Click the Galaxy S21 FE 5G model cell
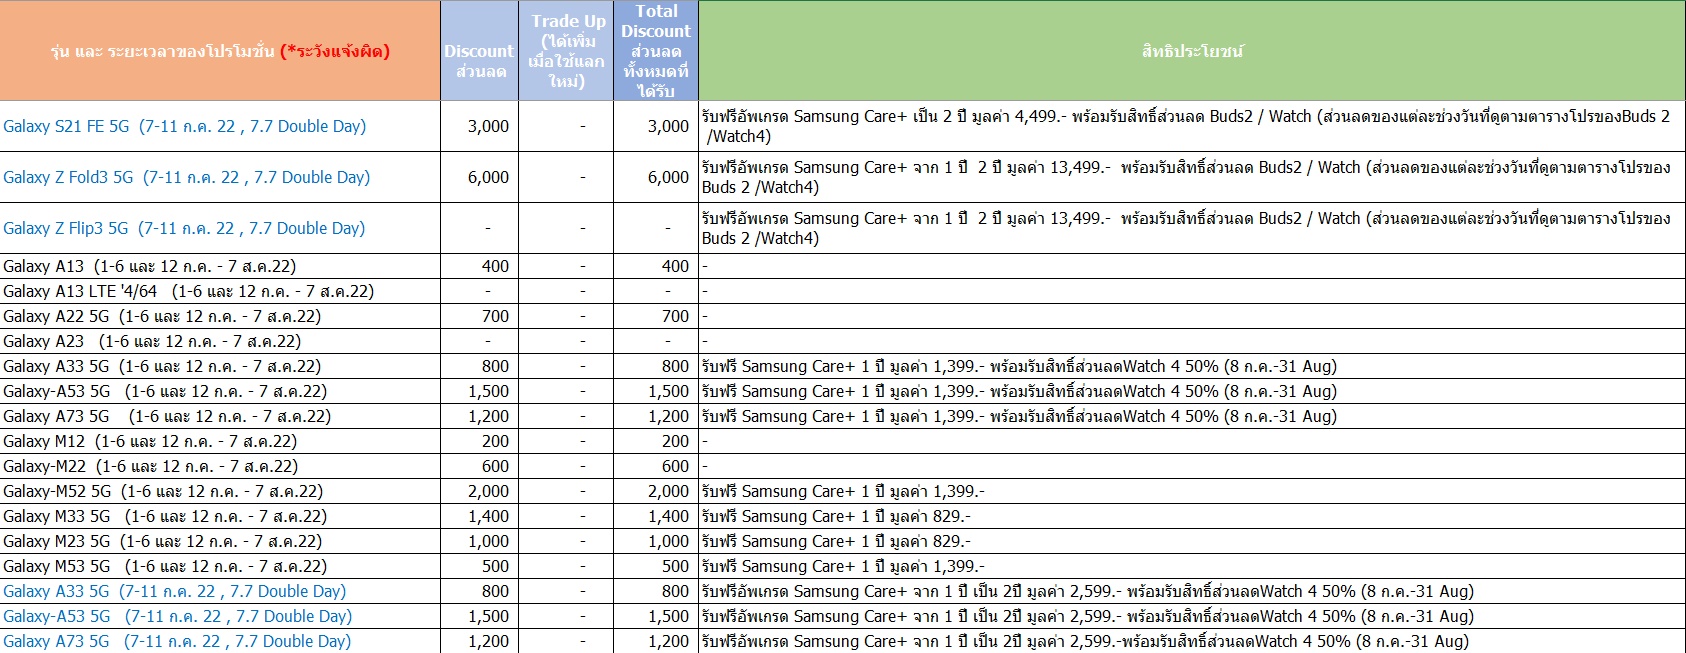Image resolution: width=1686 pixels, height=653 pixels. (220, 126)
